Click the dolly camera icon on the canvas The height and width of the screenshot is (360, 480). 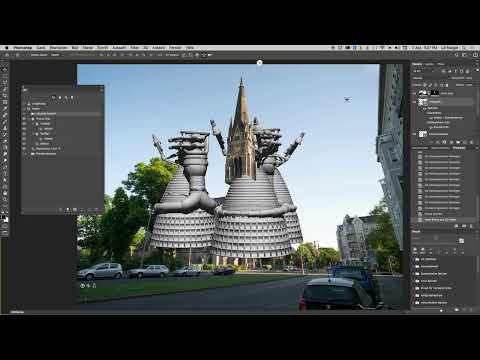94,285
